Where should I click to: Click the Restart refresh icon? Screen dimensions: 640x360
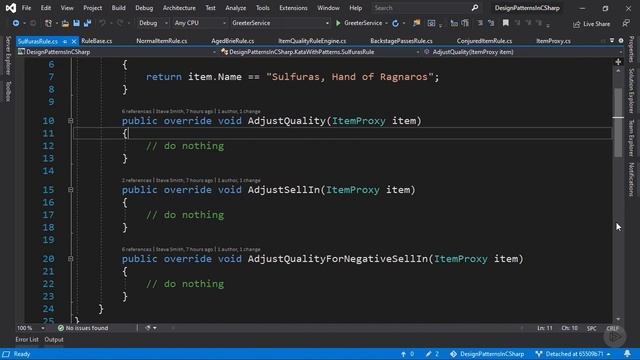[395, 23]
